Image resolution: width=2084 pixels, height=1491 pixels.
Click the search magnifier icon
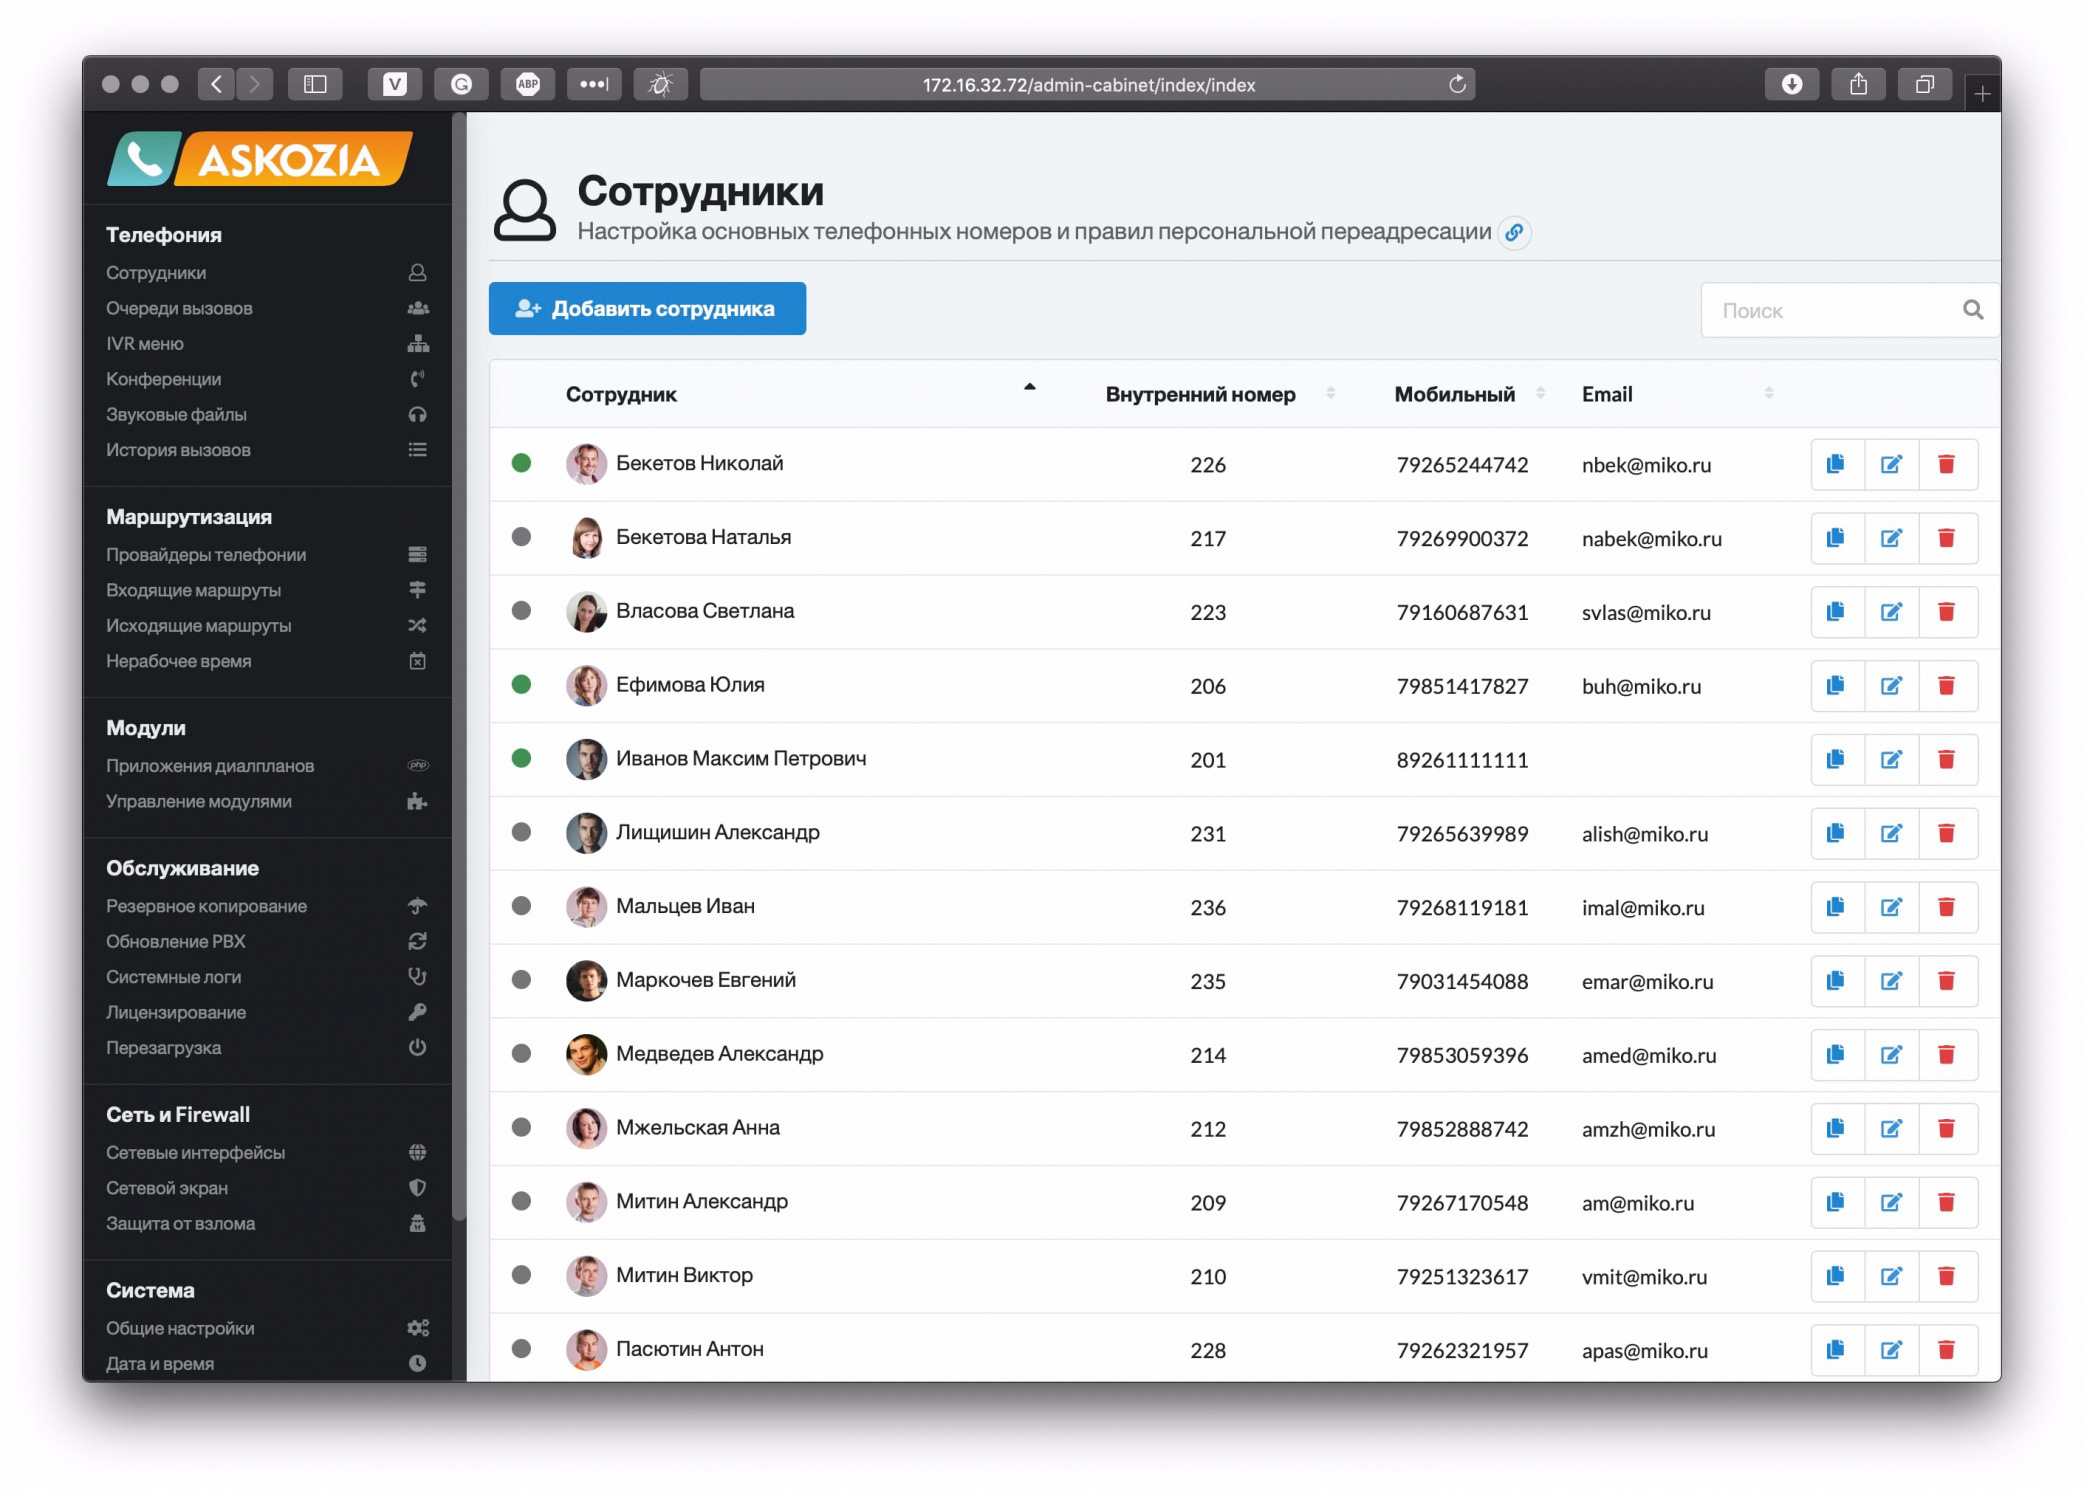pyautogui.click(x=1972, y=310)
